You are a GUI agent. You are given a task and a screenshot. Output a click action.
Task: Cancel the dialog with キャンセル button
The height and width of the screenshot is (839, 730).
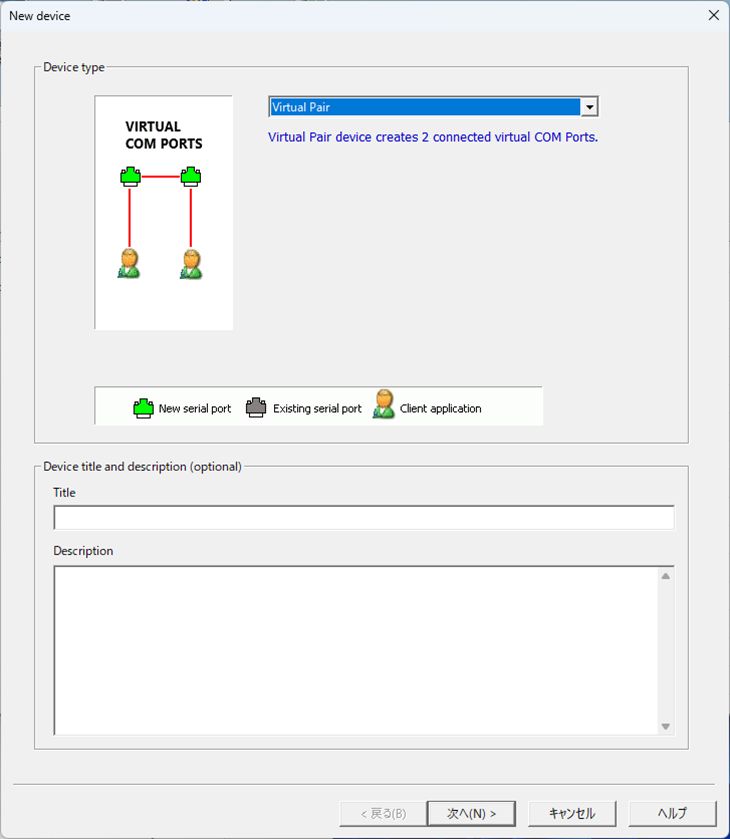pyautogui.click(x=572, y=813)
